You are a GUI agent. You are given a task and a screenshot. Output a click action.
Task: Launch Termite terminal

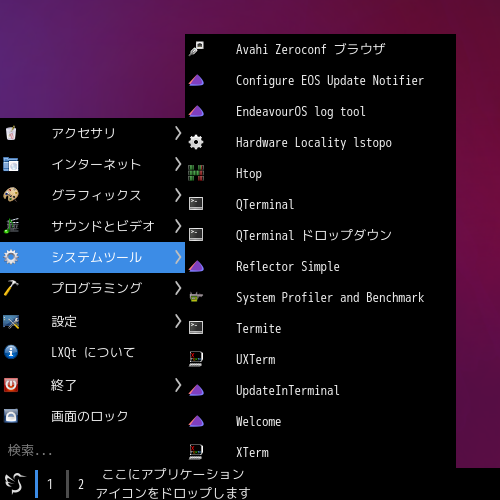pos(320,328)
